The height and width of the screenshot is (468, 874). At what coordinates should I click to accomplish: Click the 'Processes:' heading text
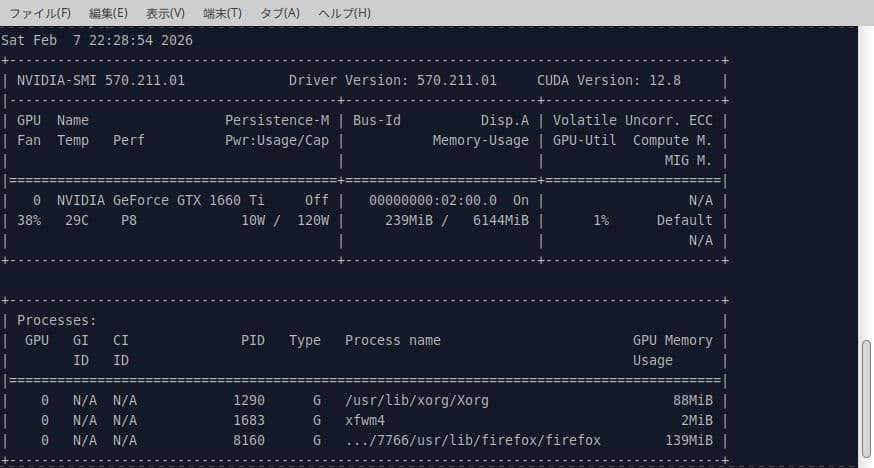[57, 321]
